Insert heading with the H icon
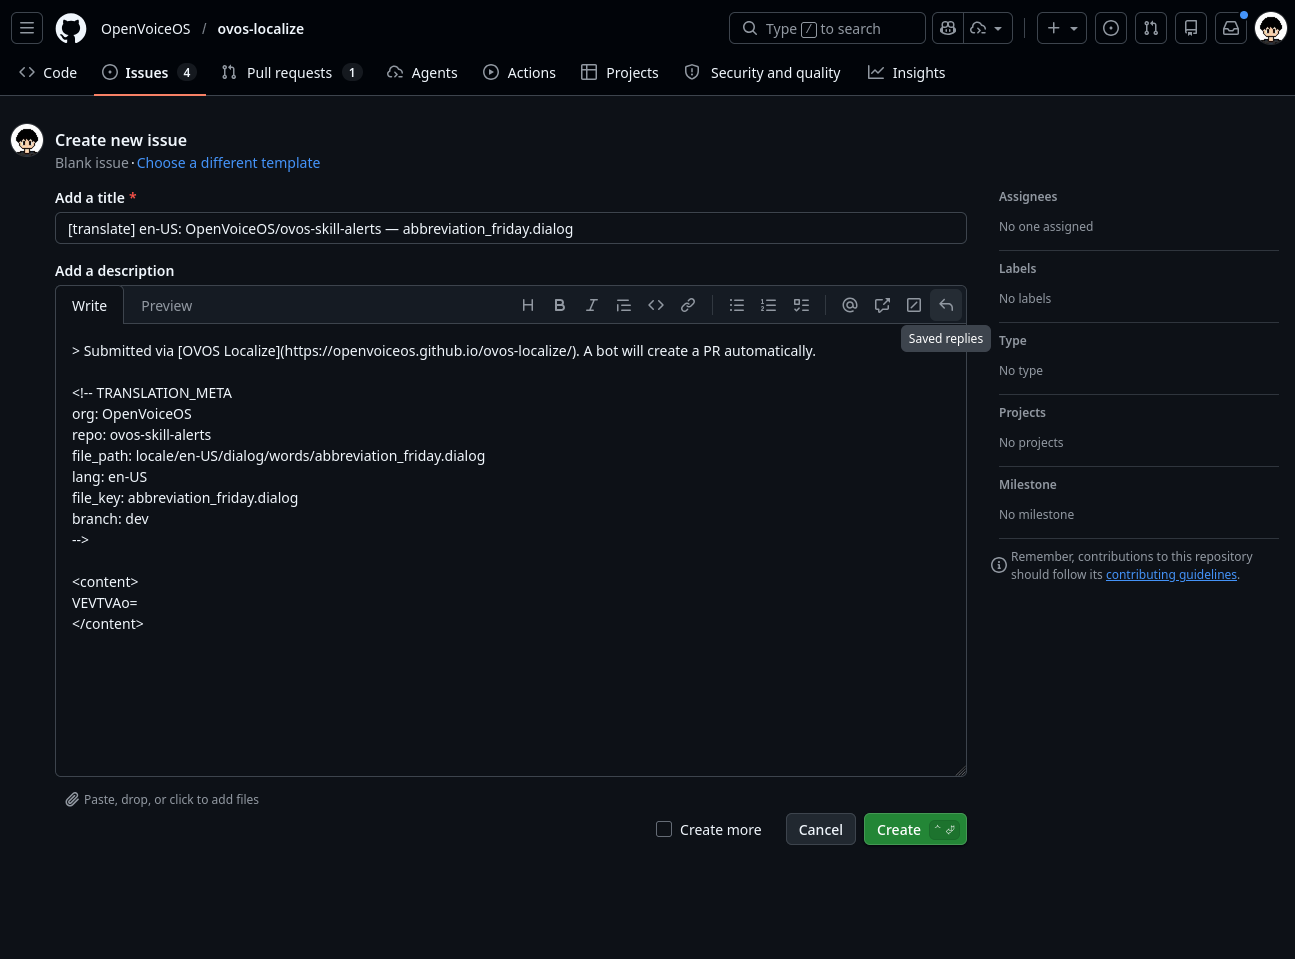1295x959 pixels. [x=528, y=305]
